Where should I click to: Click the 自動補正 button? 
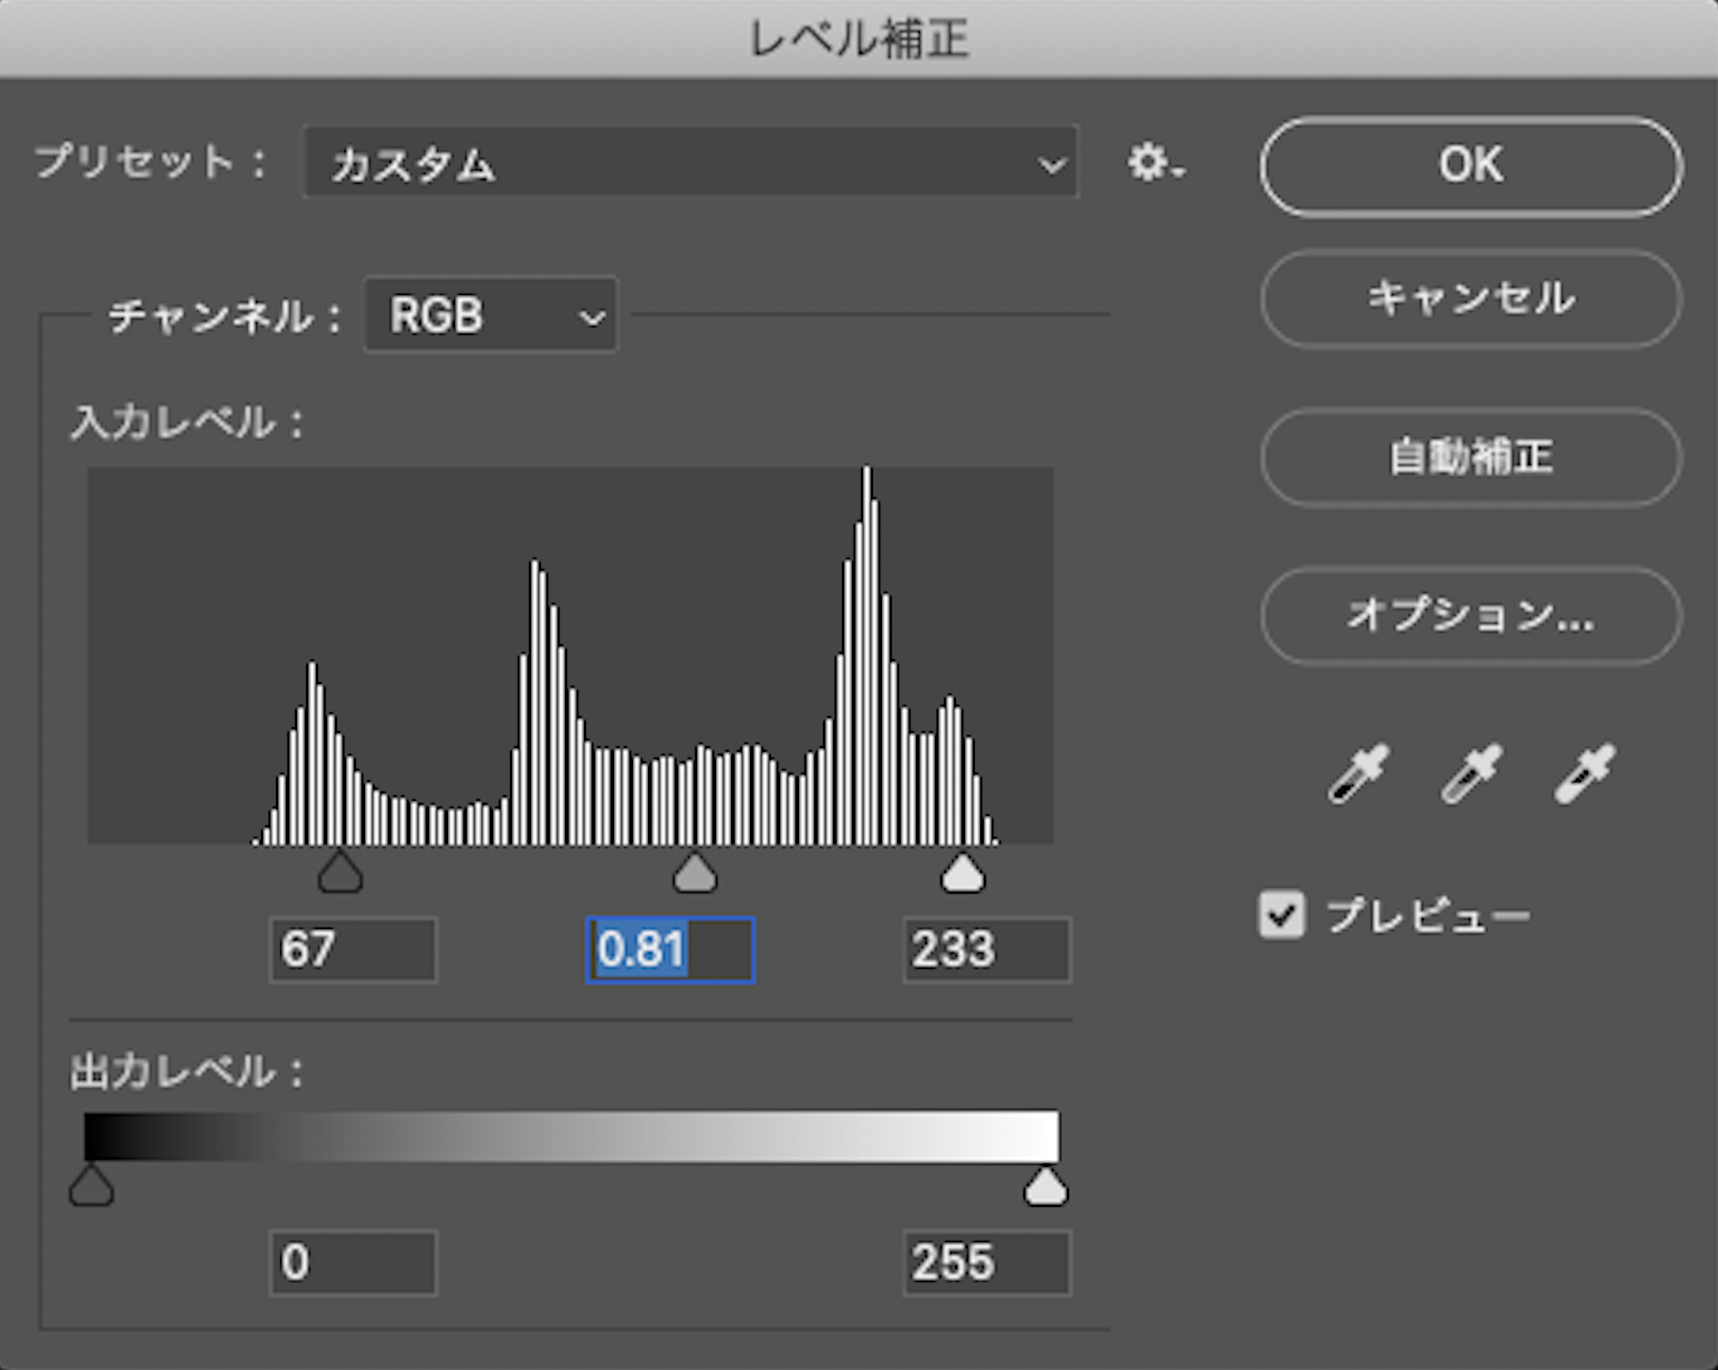1470,458
